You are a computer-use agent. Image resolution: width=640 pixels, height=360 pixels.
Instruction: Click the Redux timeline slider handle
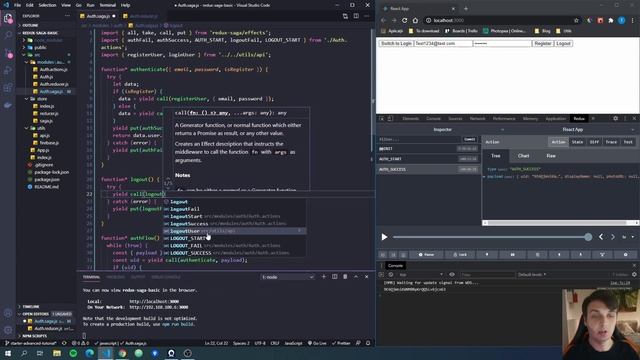point(588,237)
